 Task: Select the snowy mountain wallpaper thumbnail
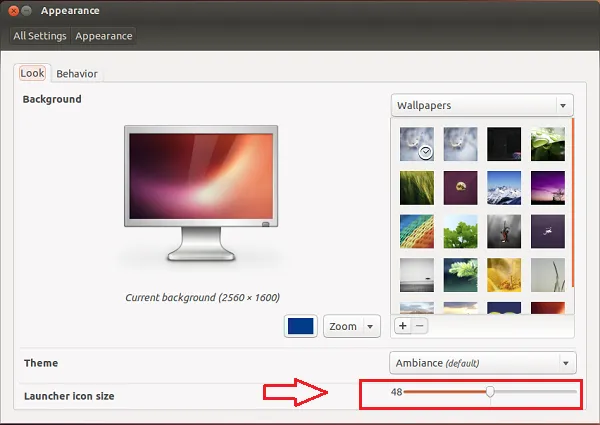[x=504, y=186]
